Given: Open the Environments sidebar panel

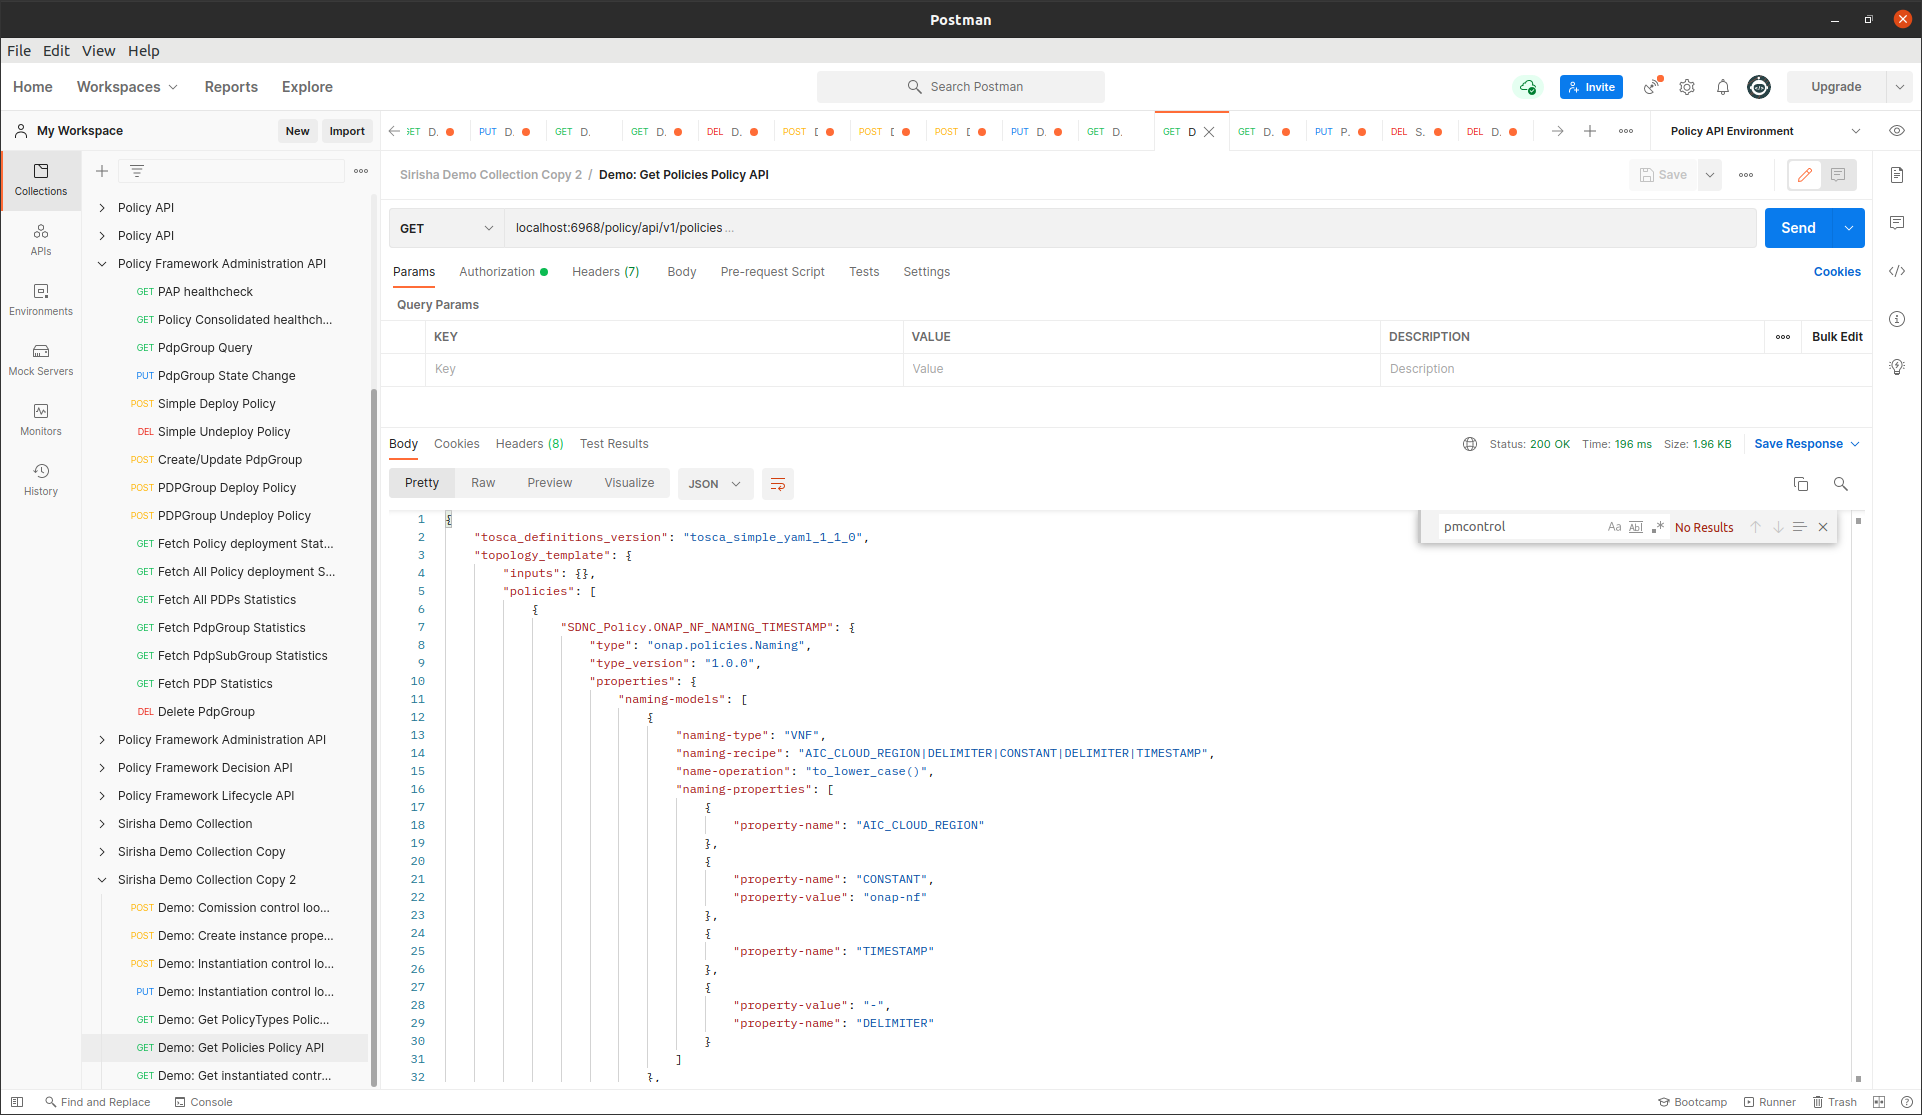Looking at the screenshot, I should (41, 300).
